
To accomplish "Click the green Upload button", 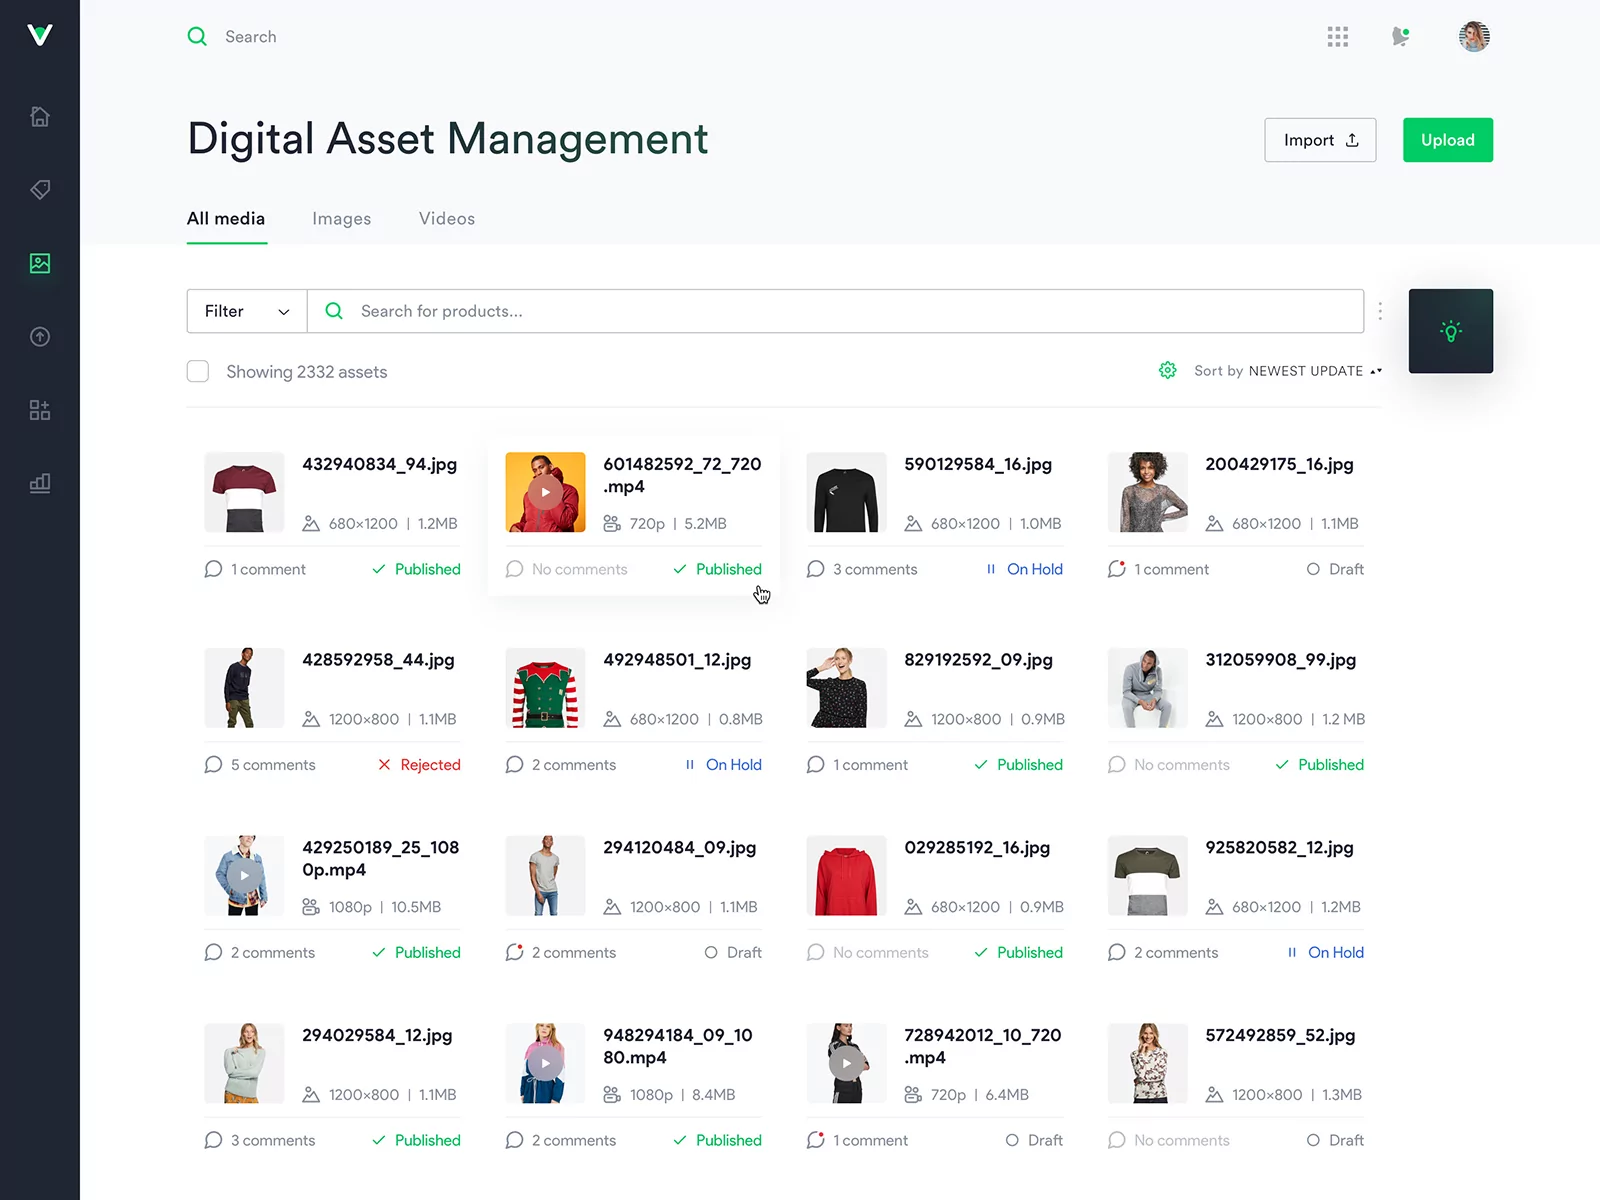I will click(x=1448, y=140).
